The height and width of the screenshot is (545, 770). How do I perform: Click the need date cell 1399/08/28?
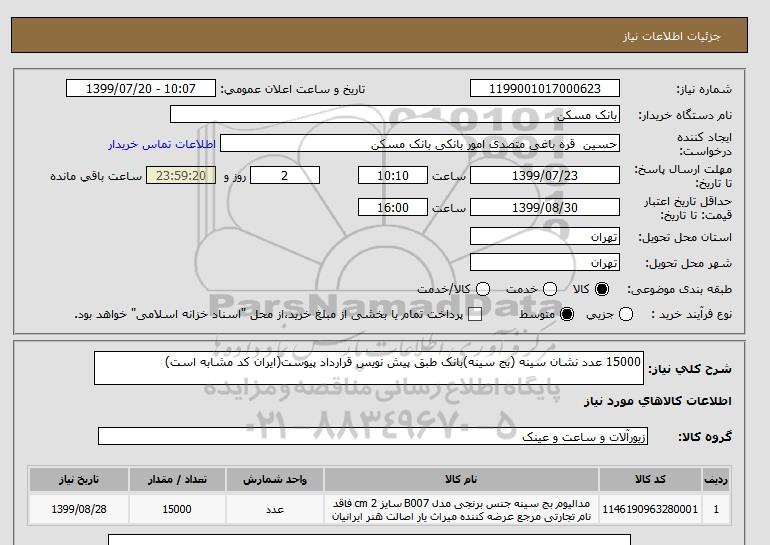(x=79, y=510)
